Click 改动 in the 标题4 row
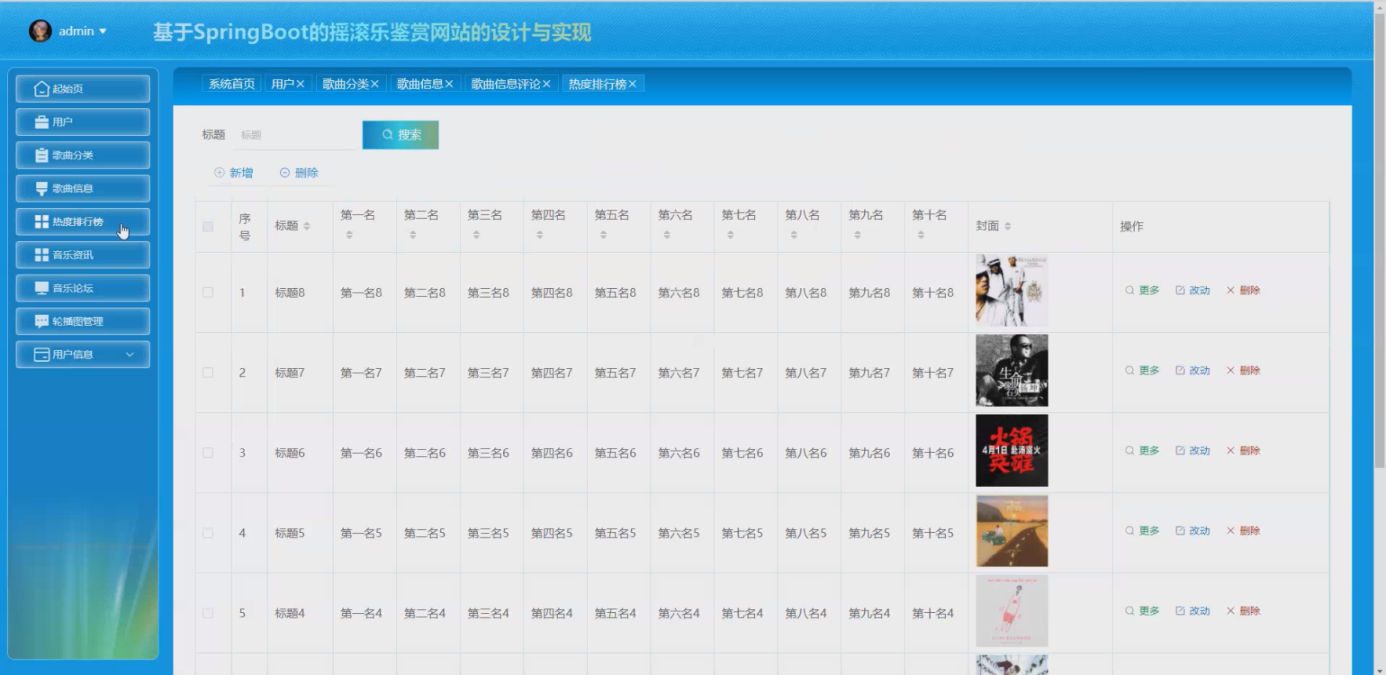The width and height of the screenshot is (1386, 675). point(1193,611)
